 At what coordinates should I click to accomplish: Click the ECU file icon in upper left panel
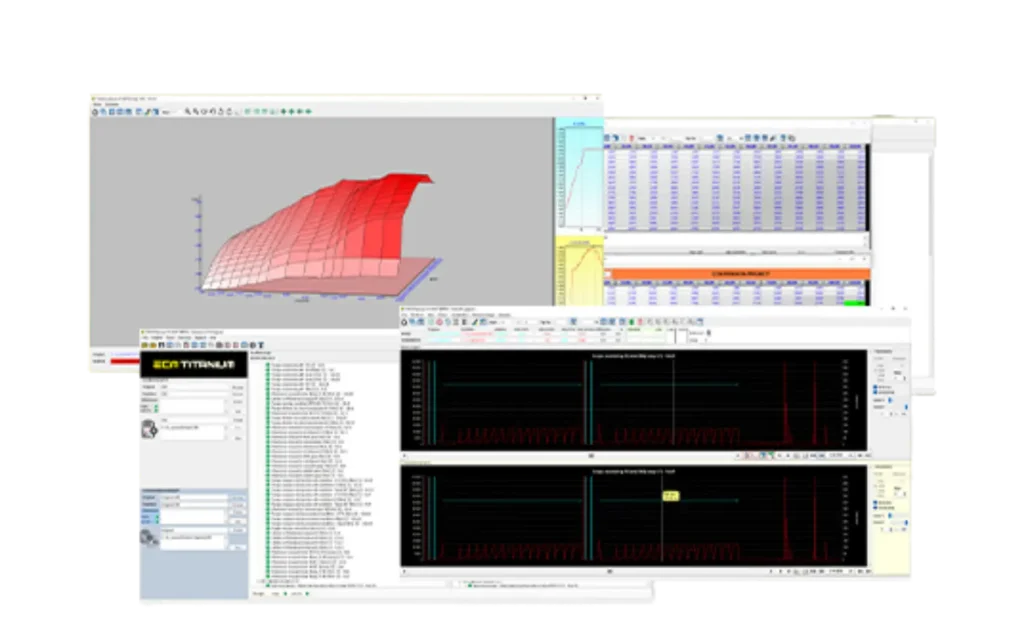(147, 428)
